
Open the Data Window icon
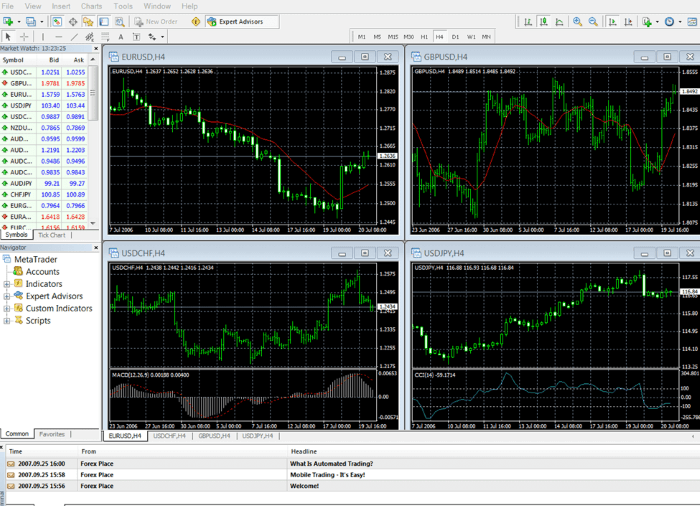(x=73, y=21)
